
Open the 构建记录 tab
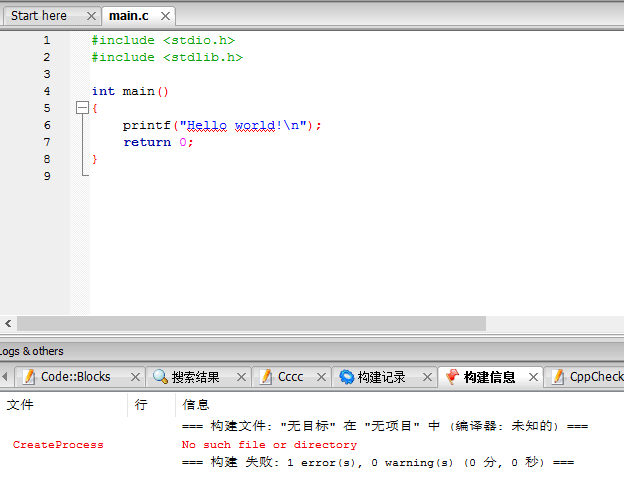point(381,377)
